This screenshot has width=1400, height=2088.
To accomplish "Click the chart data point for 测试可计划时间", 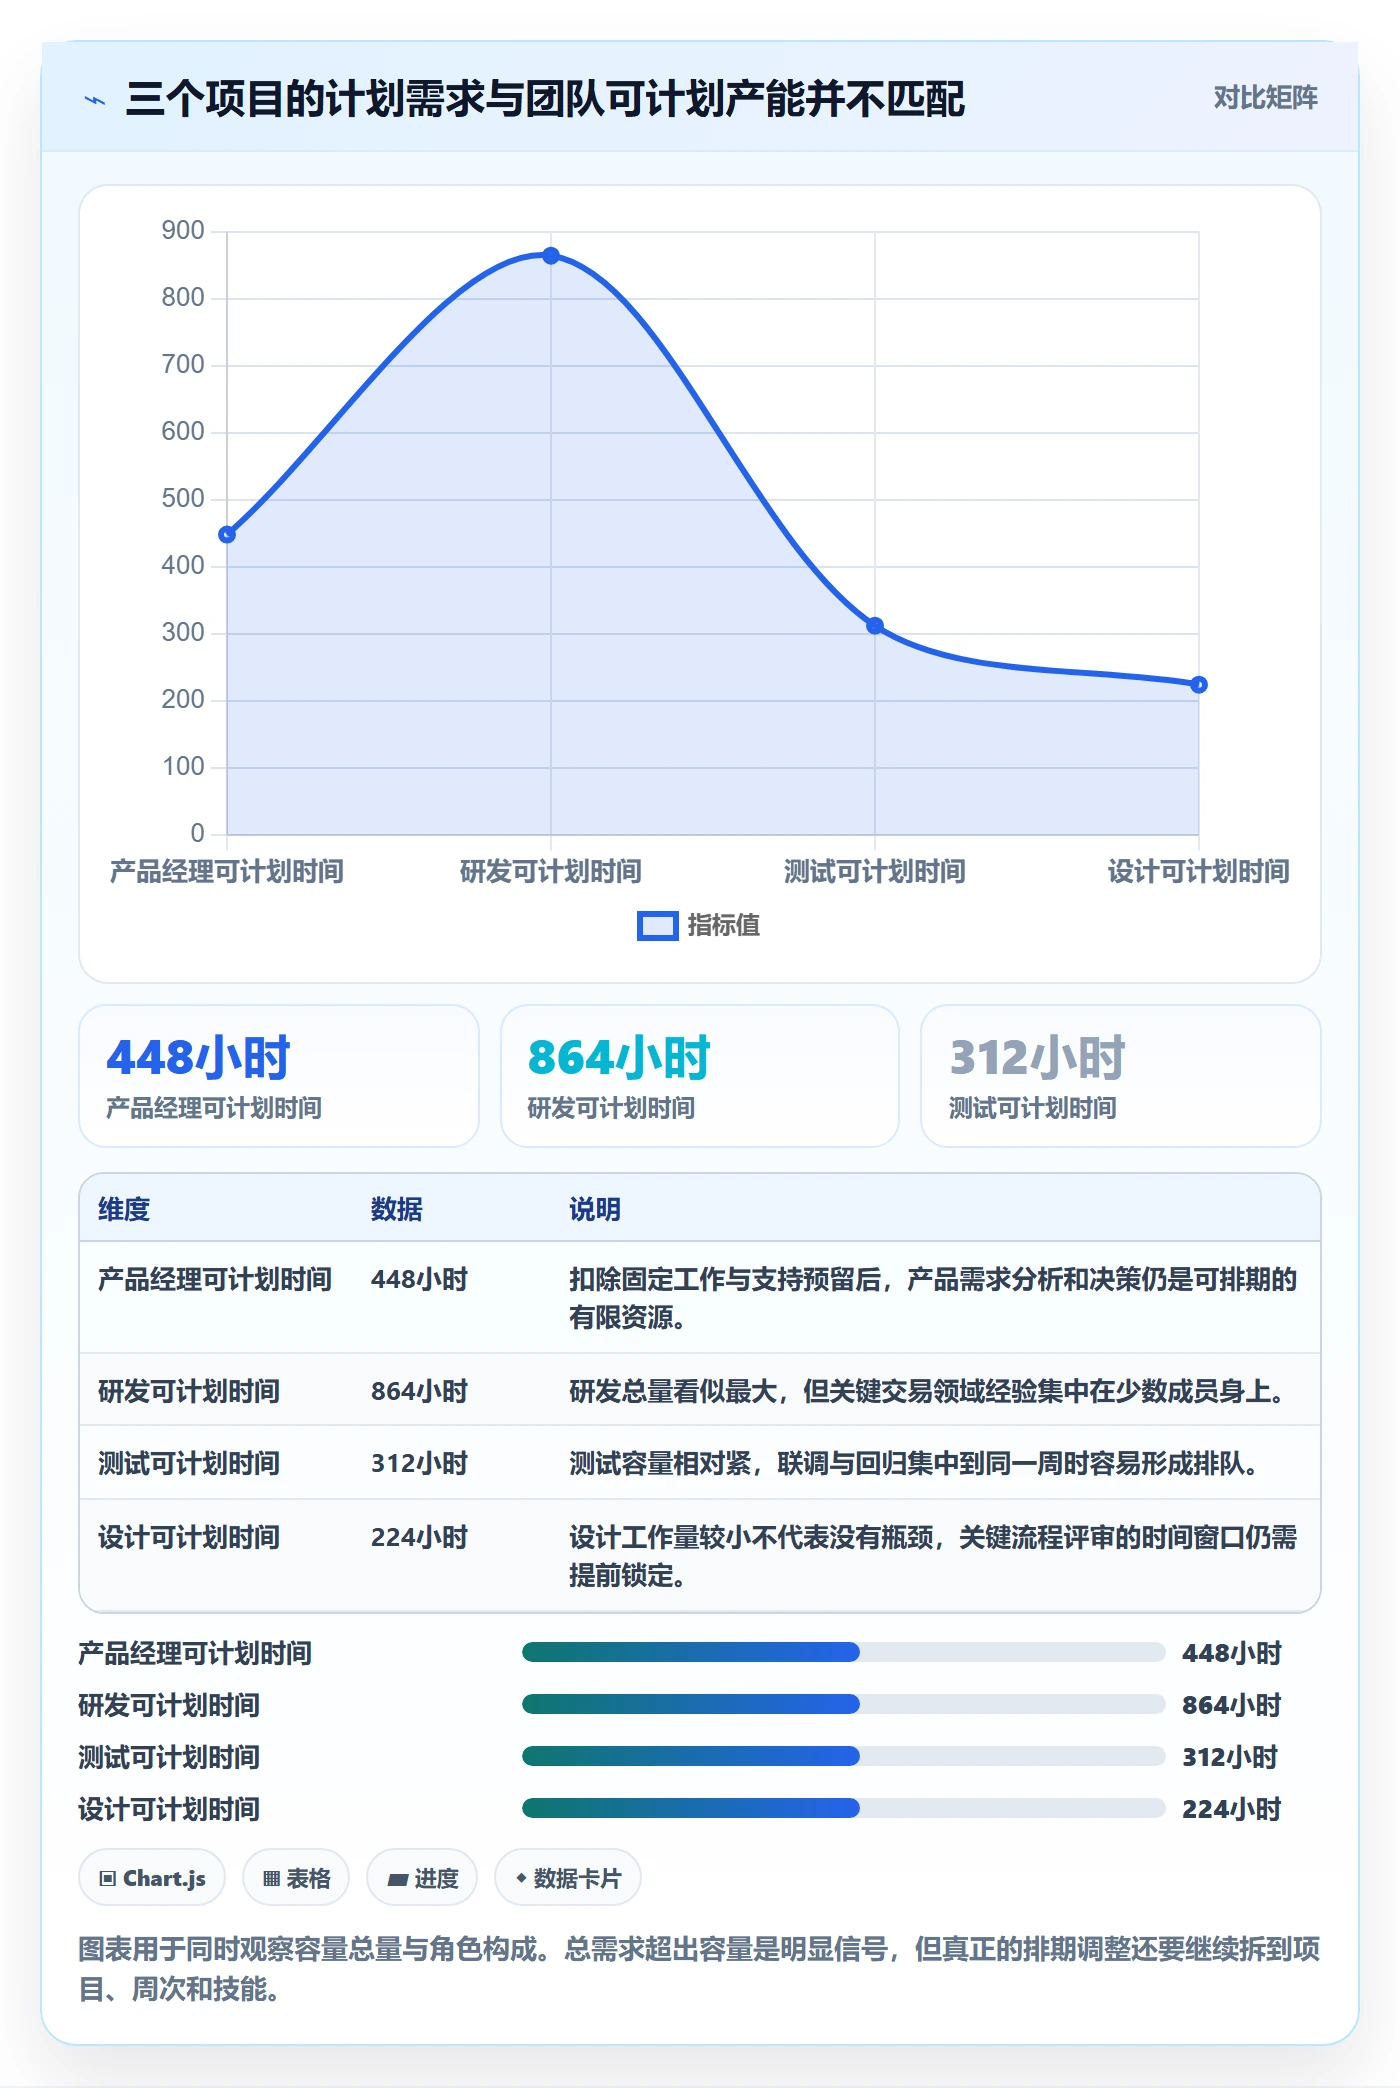I will 875,626.
